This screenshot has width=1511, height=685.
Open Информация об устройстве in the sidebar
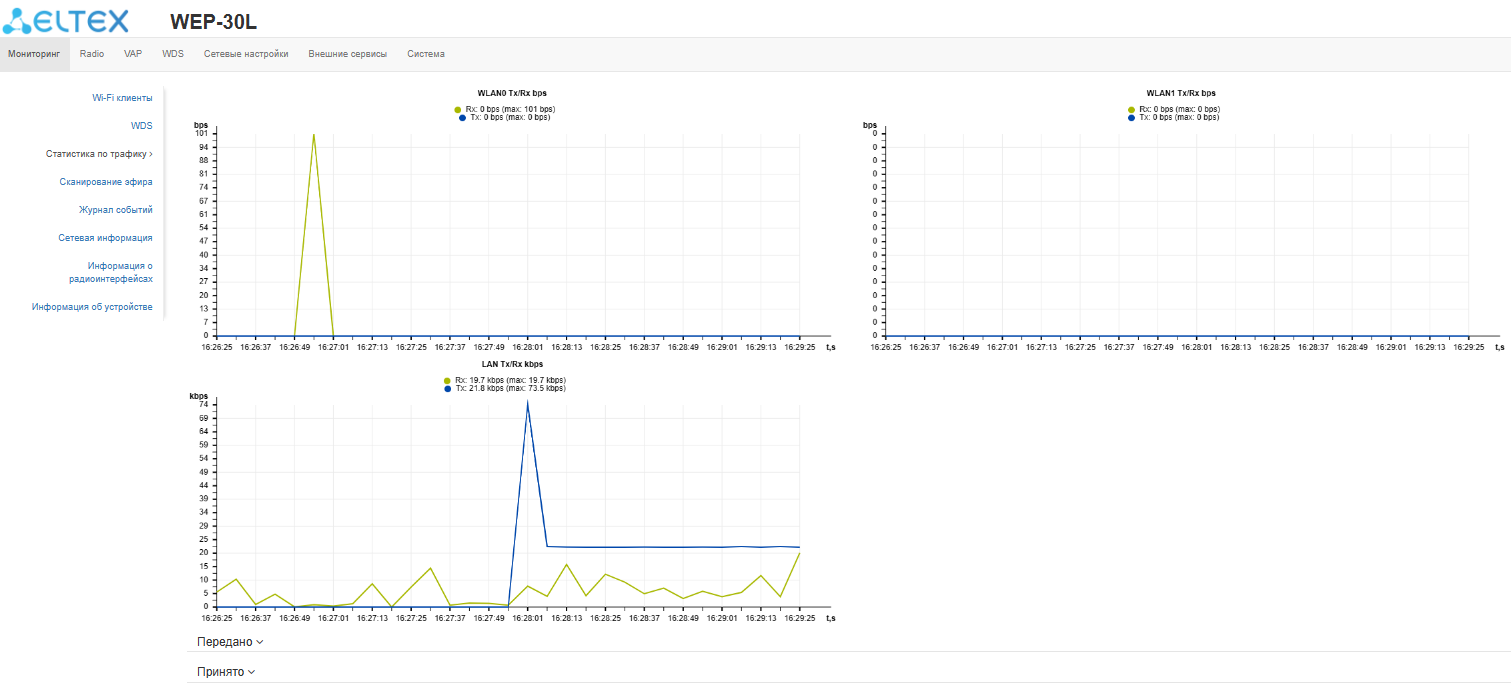[x=92, y=307]
